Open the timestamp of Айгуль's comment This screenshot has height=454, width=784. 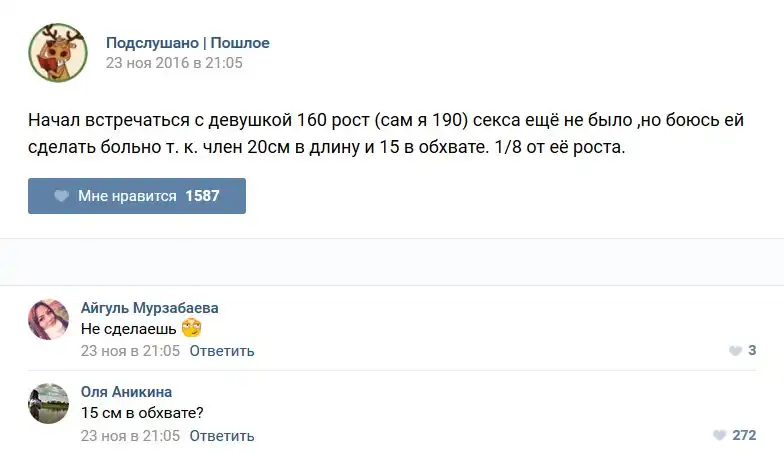coord(130,351)
